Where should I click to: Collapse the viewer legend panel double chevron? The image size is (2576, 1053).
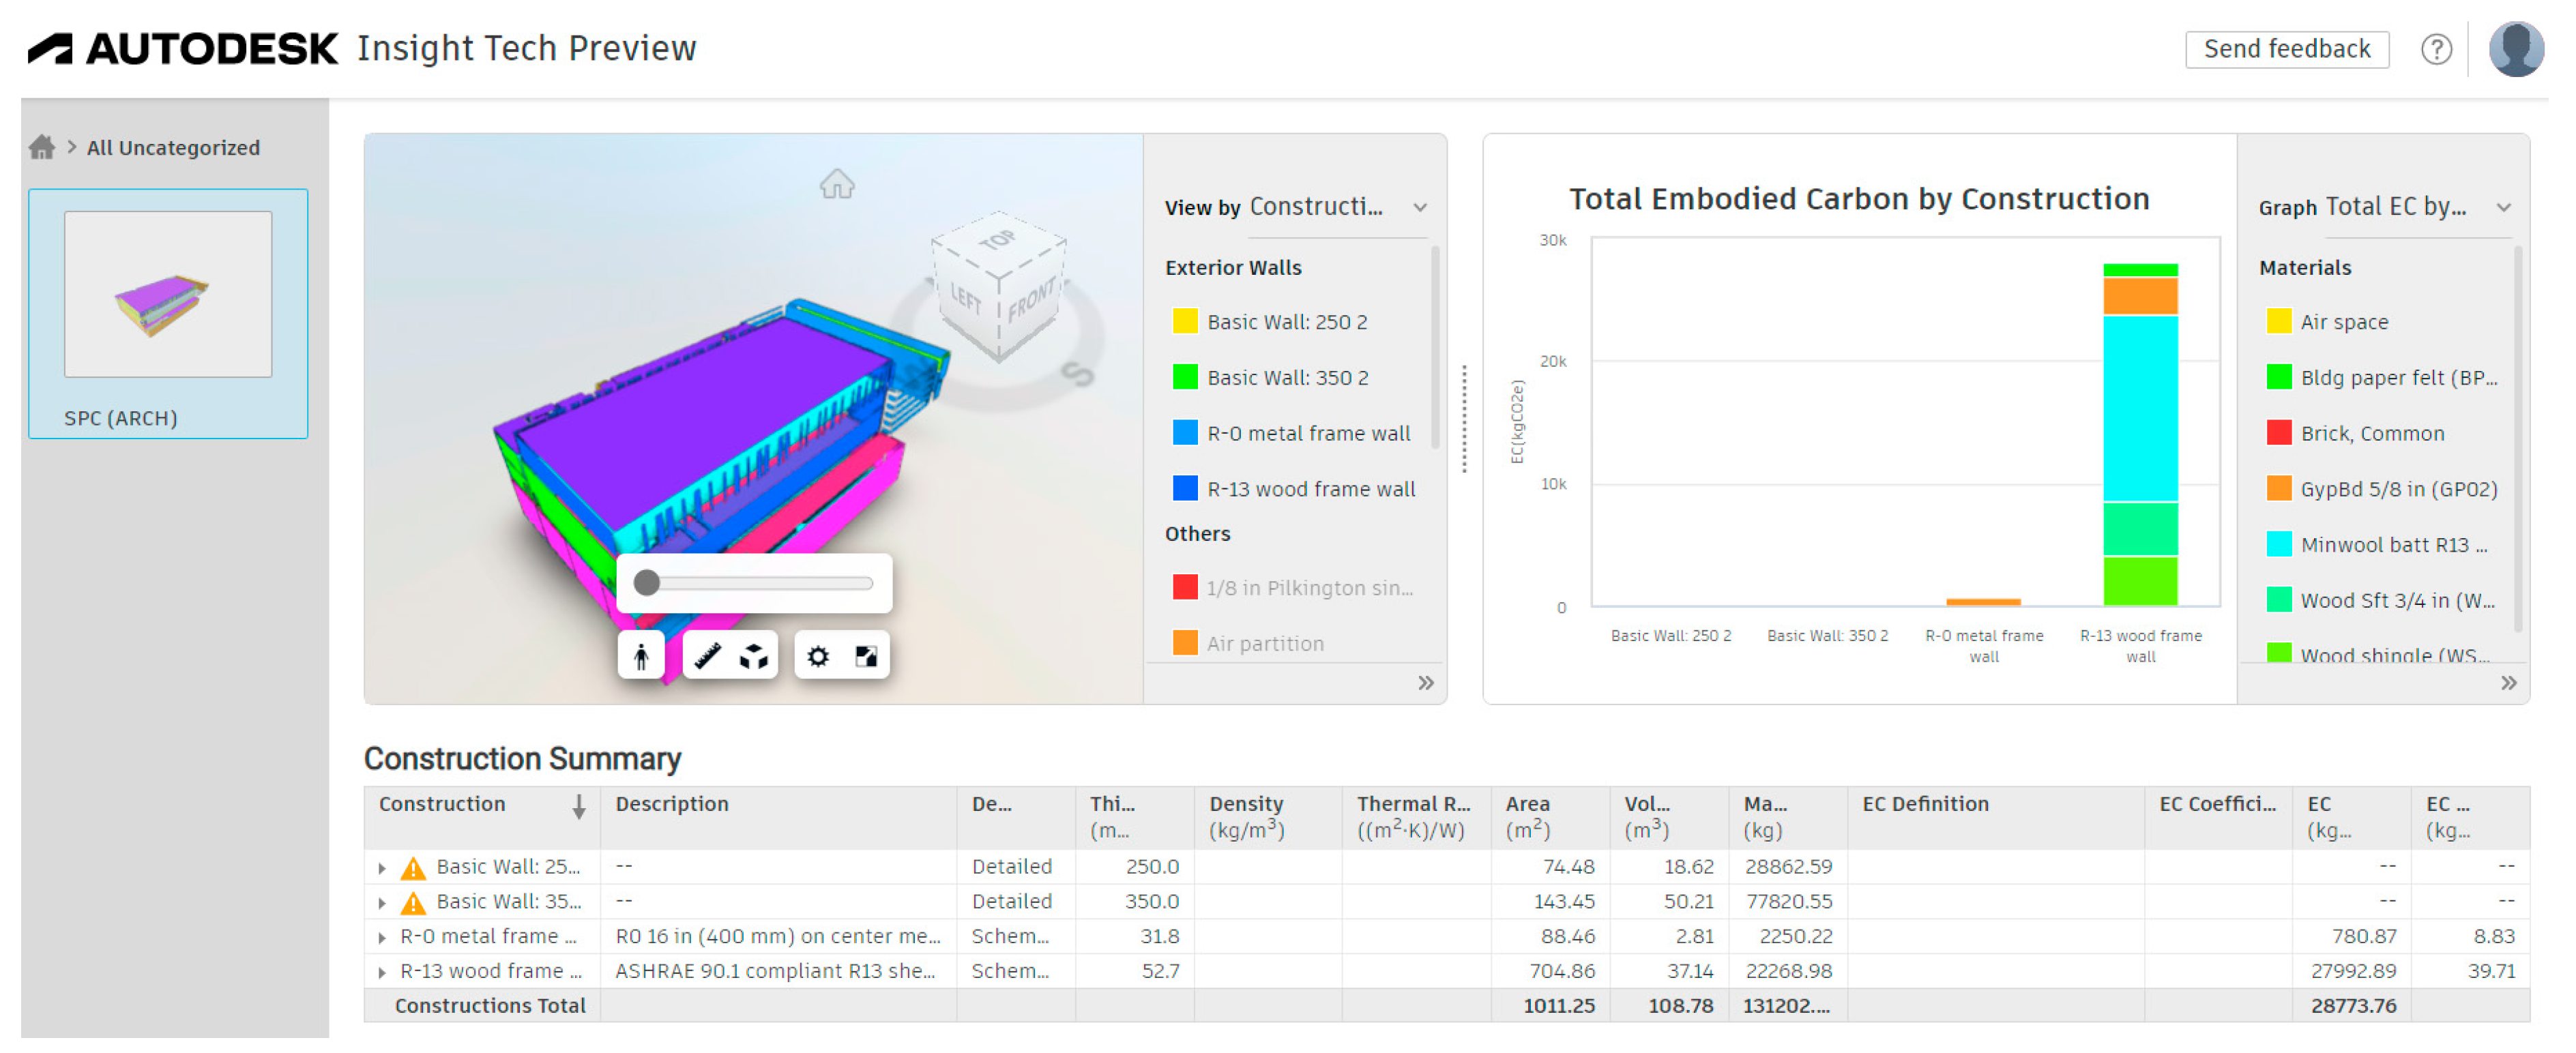1425,683
